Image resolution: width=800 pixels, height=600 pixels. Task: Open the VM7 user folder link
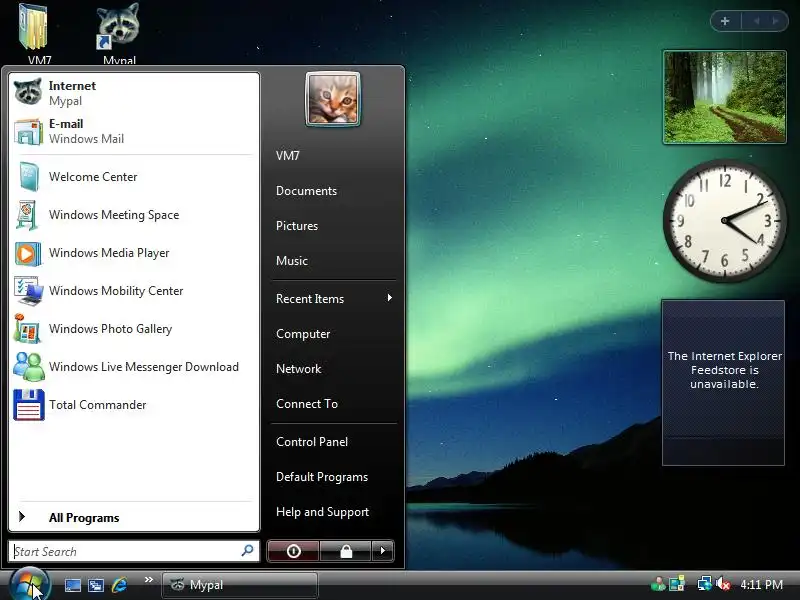coord(333,156)
